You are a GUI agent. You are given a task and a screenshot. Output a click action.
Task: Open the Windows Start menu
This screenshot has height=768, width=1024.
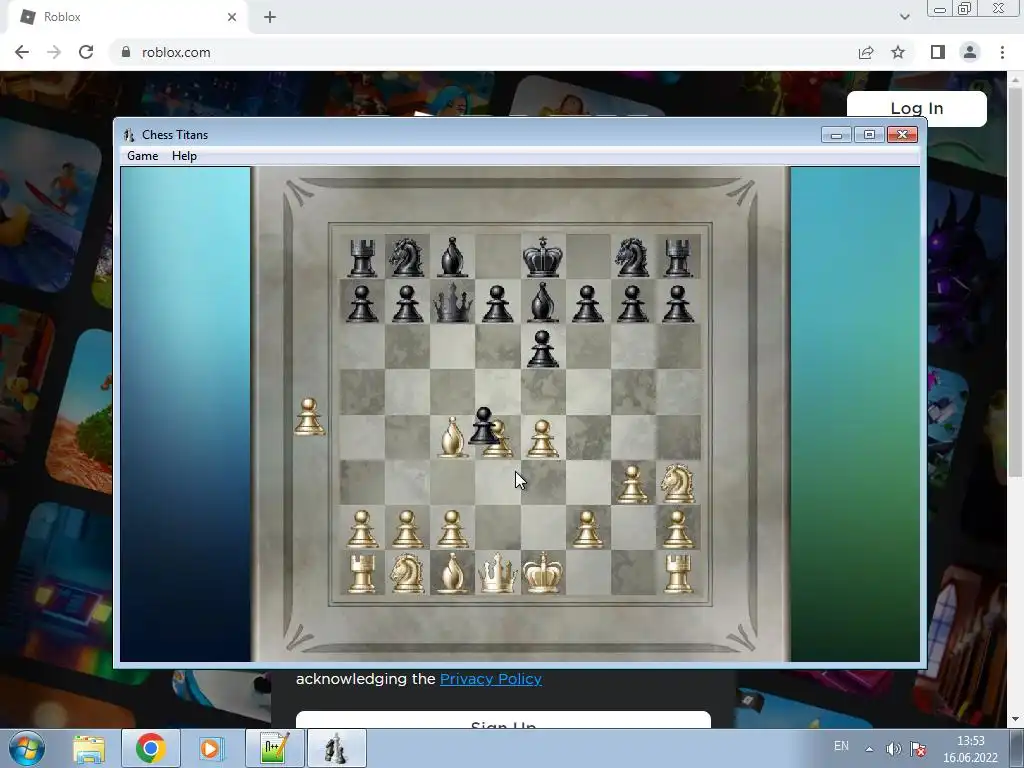coord(26,748)
